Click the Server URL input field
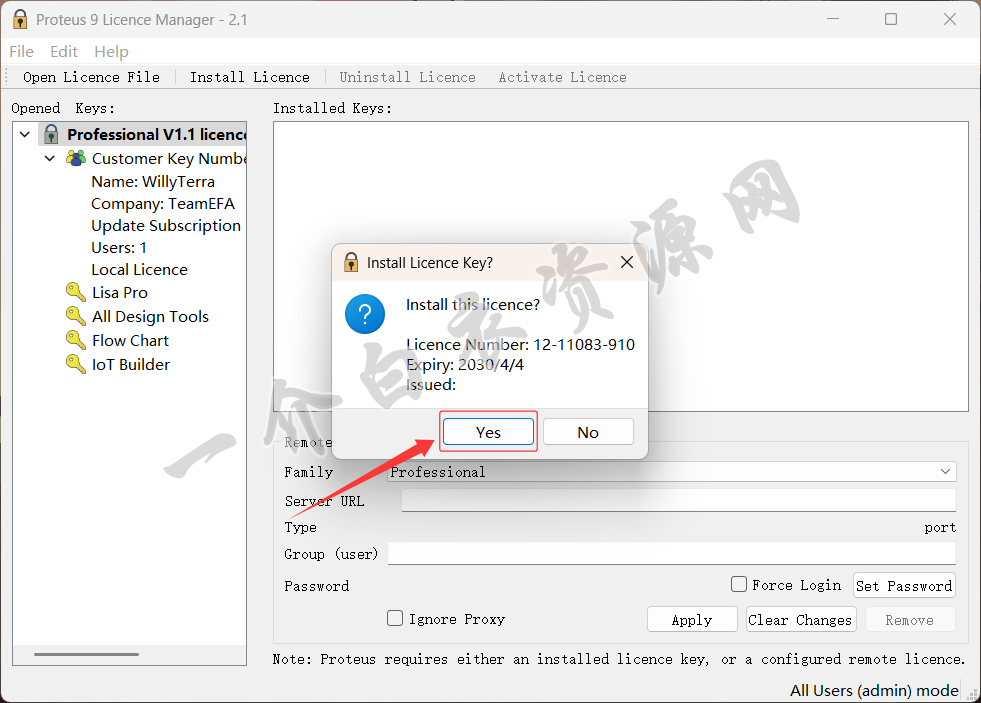The image size is (981, 703). tap(678, 500)
